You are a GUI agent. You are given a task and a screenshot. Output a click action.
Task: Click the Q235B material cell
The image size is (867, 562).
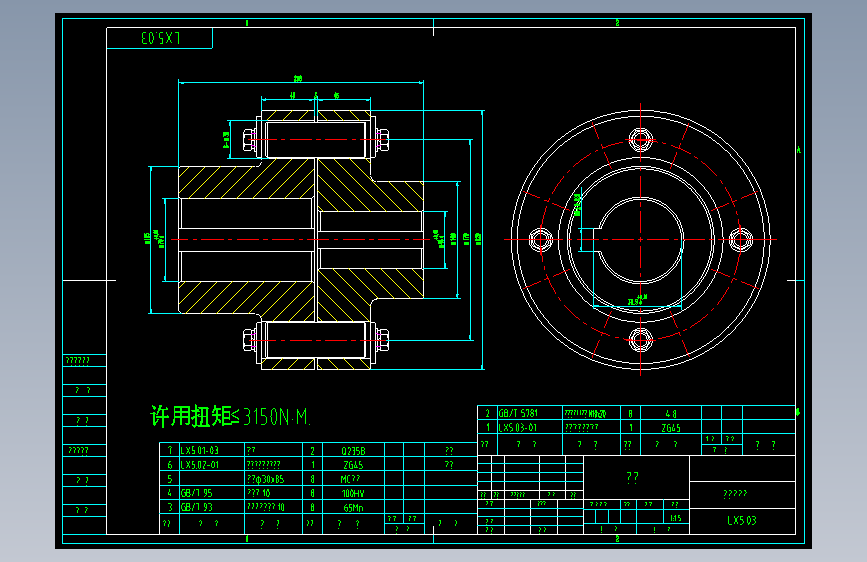coord(353,451)
